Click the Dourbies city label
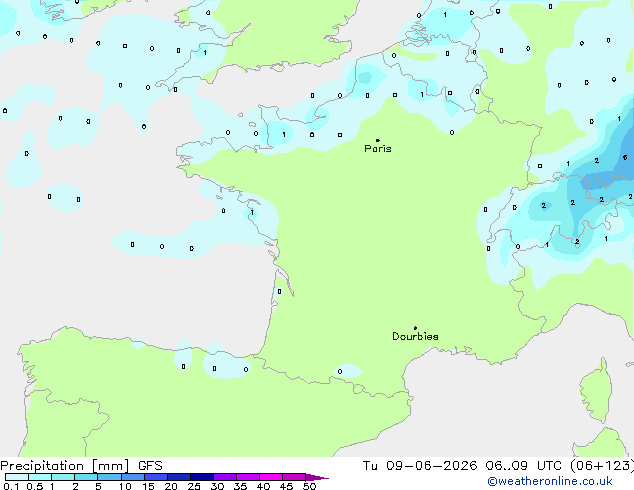The width and height of the screenshot is (634, 490). [x=415, y=336]
